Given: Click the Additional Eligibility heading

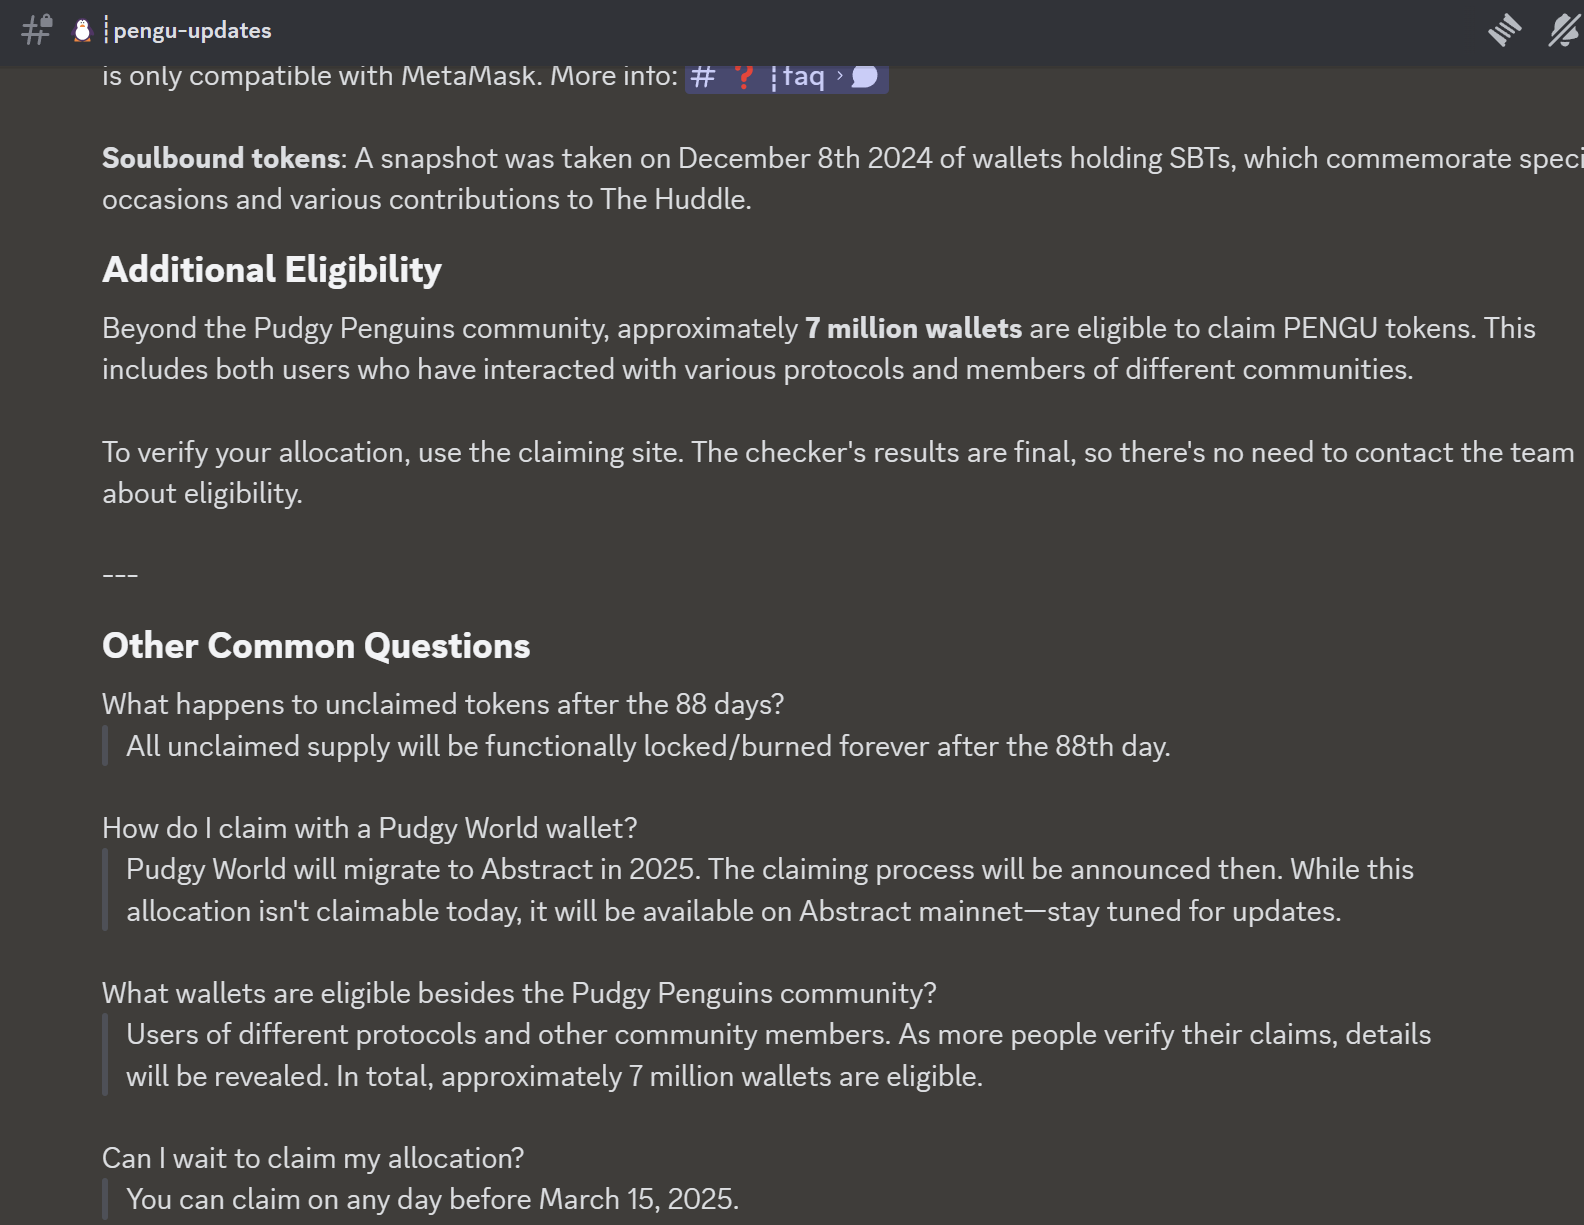Looking at the screenshot, I should 272,270.
